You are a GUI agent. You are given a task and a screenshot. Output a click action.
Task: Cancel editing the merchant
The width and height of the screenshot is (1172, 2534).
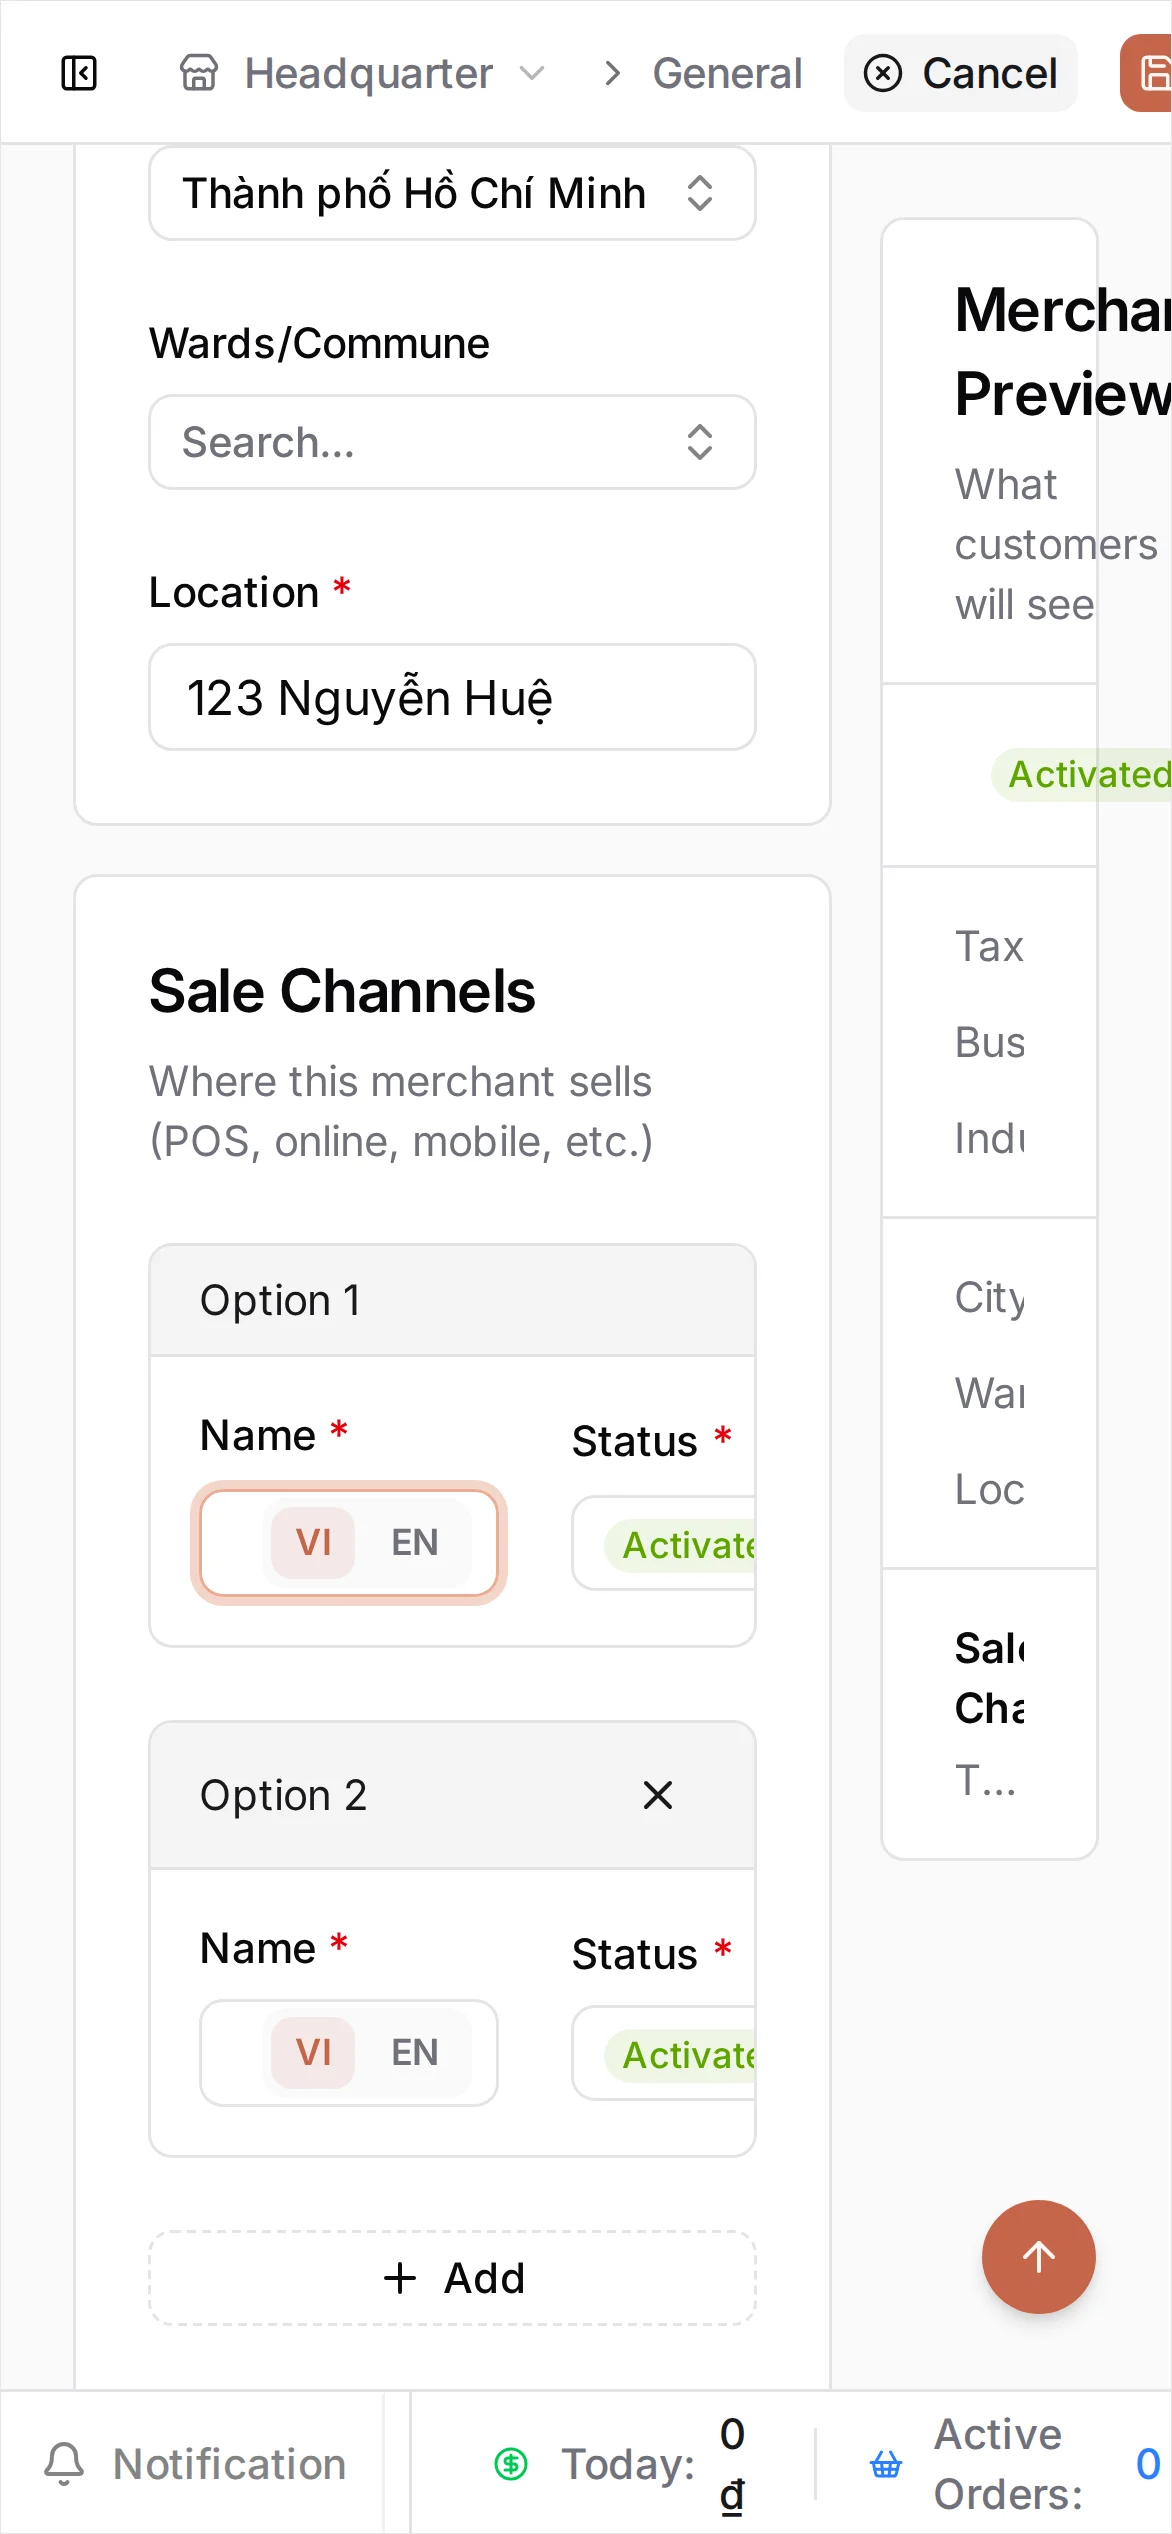point(961,73)
